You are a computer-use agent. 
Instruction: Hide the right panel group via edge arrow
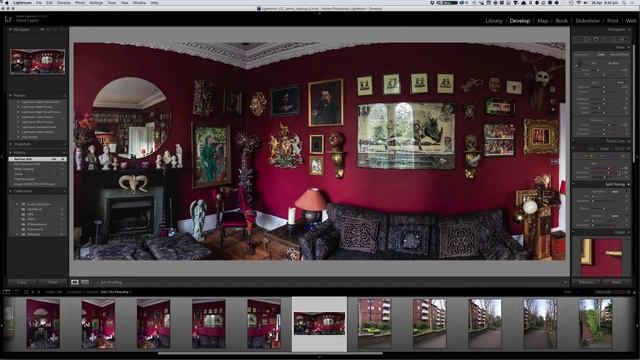coord(638,157)
